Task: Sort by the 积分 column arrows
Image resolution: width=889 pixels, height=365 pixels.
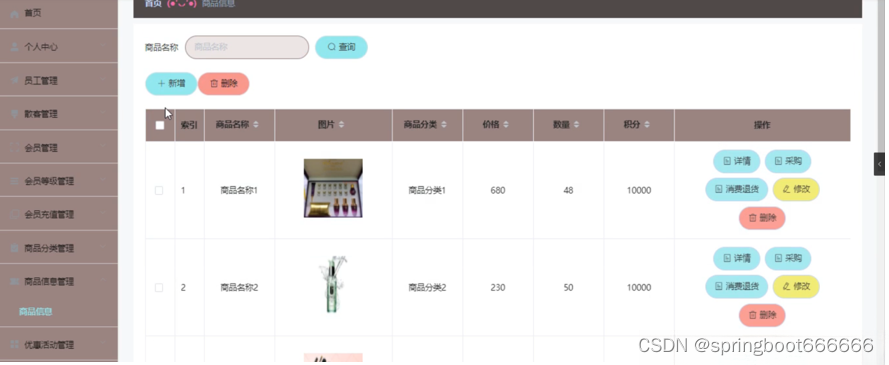Action: [647, 125]
